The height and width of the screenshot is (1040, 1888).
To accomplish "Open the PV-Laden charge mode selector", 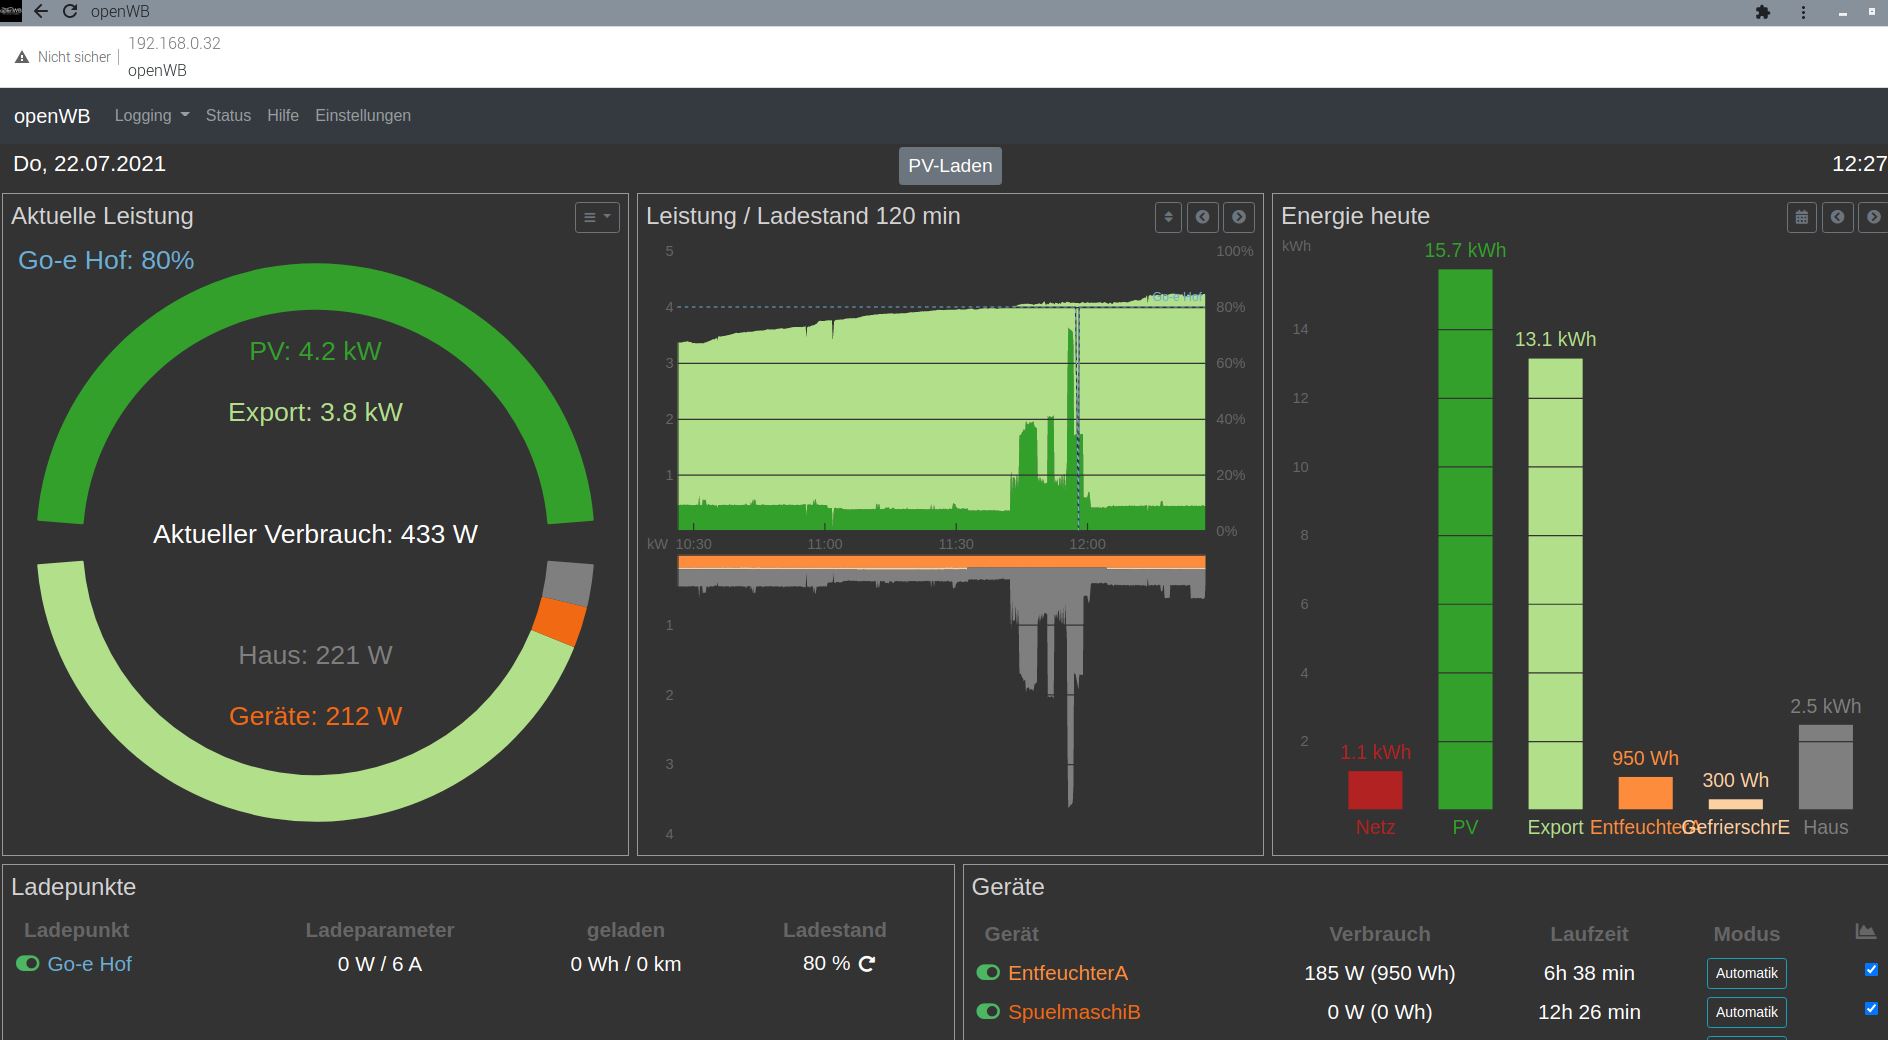I will pos(950,166).
